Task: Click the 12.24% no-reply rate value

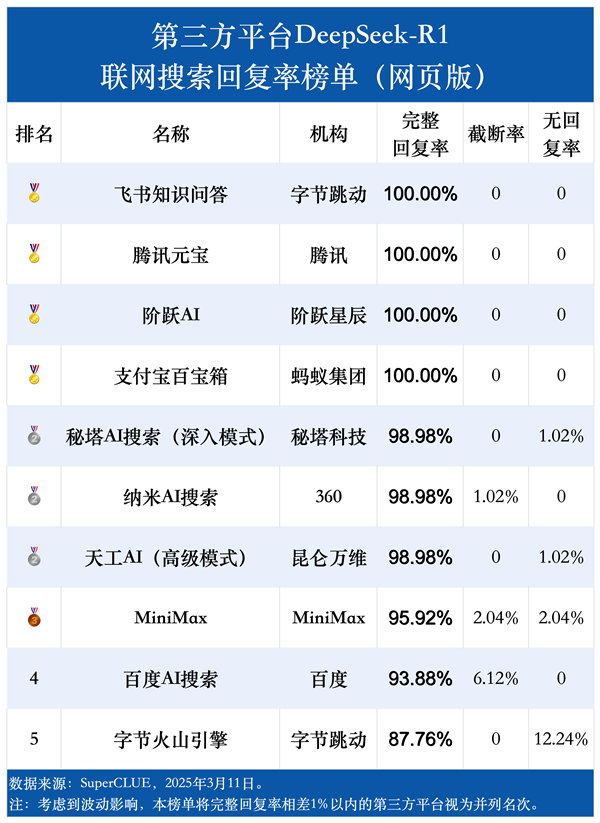Action: [561, 740]
